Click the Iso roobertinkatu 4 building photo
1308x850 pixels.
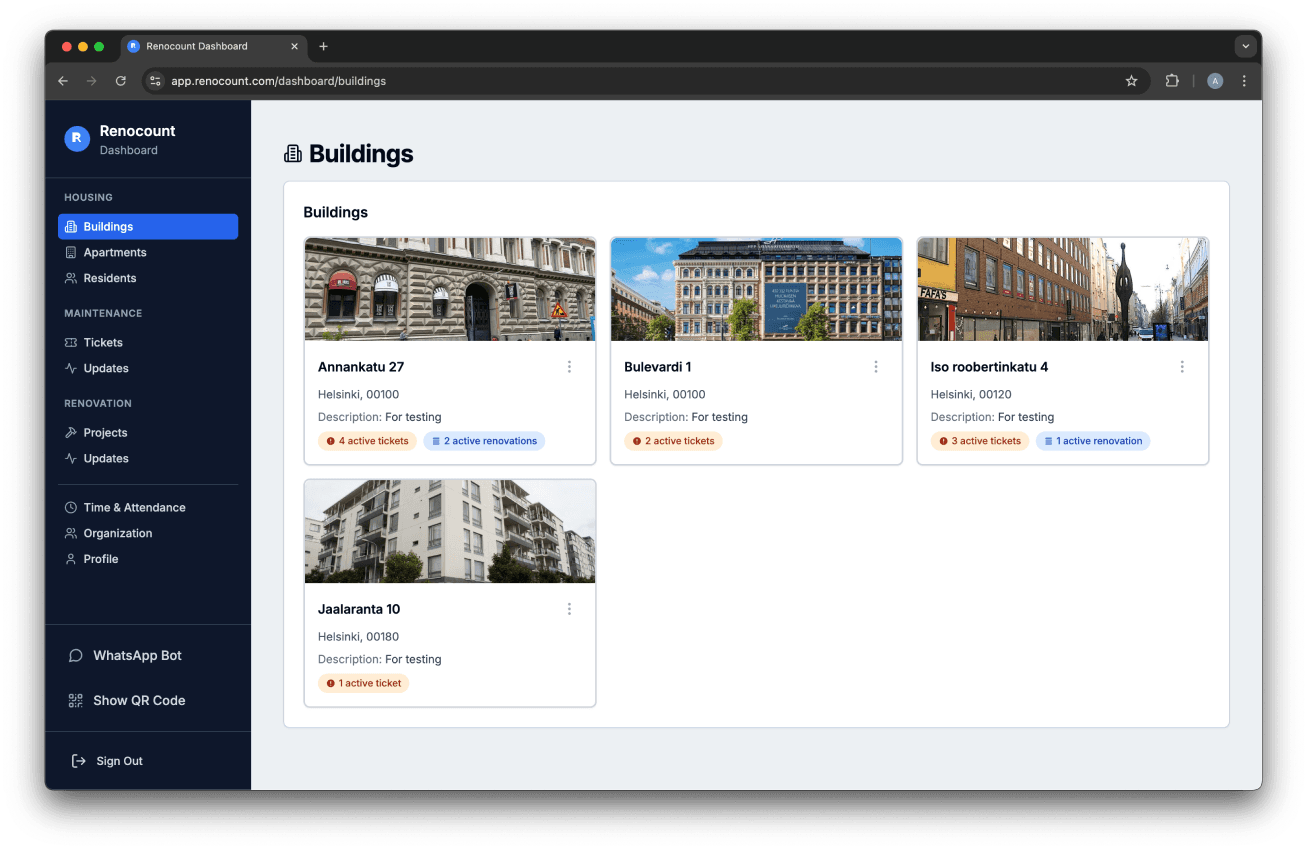point(1062,289)
